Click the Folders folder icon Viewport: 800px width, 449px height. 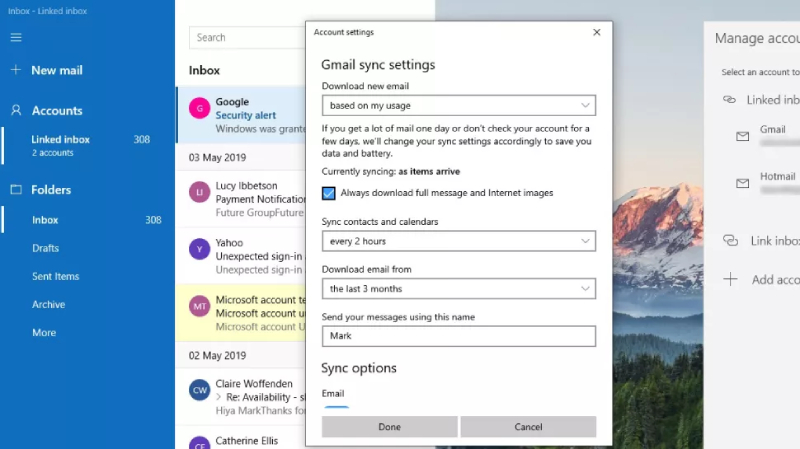tap(16, 189)
